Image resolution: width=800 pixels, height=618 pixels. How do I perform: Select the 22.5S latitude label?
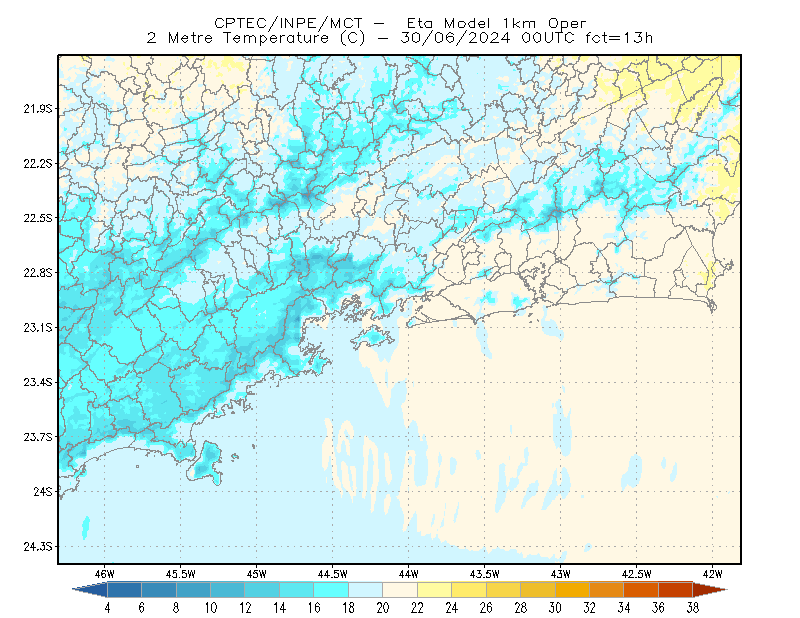pos(38,218)
